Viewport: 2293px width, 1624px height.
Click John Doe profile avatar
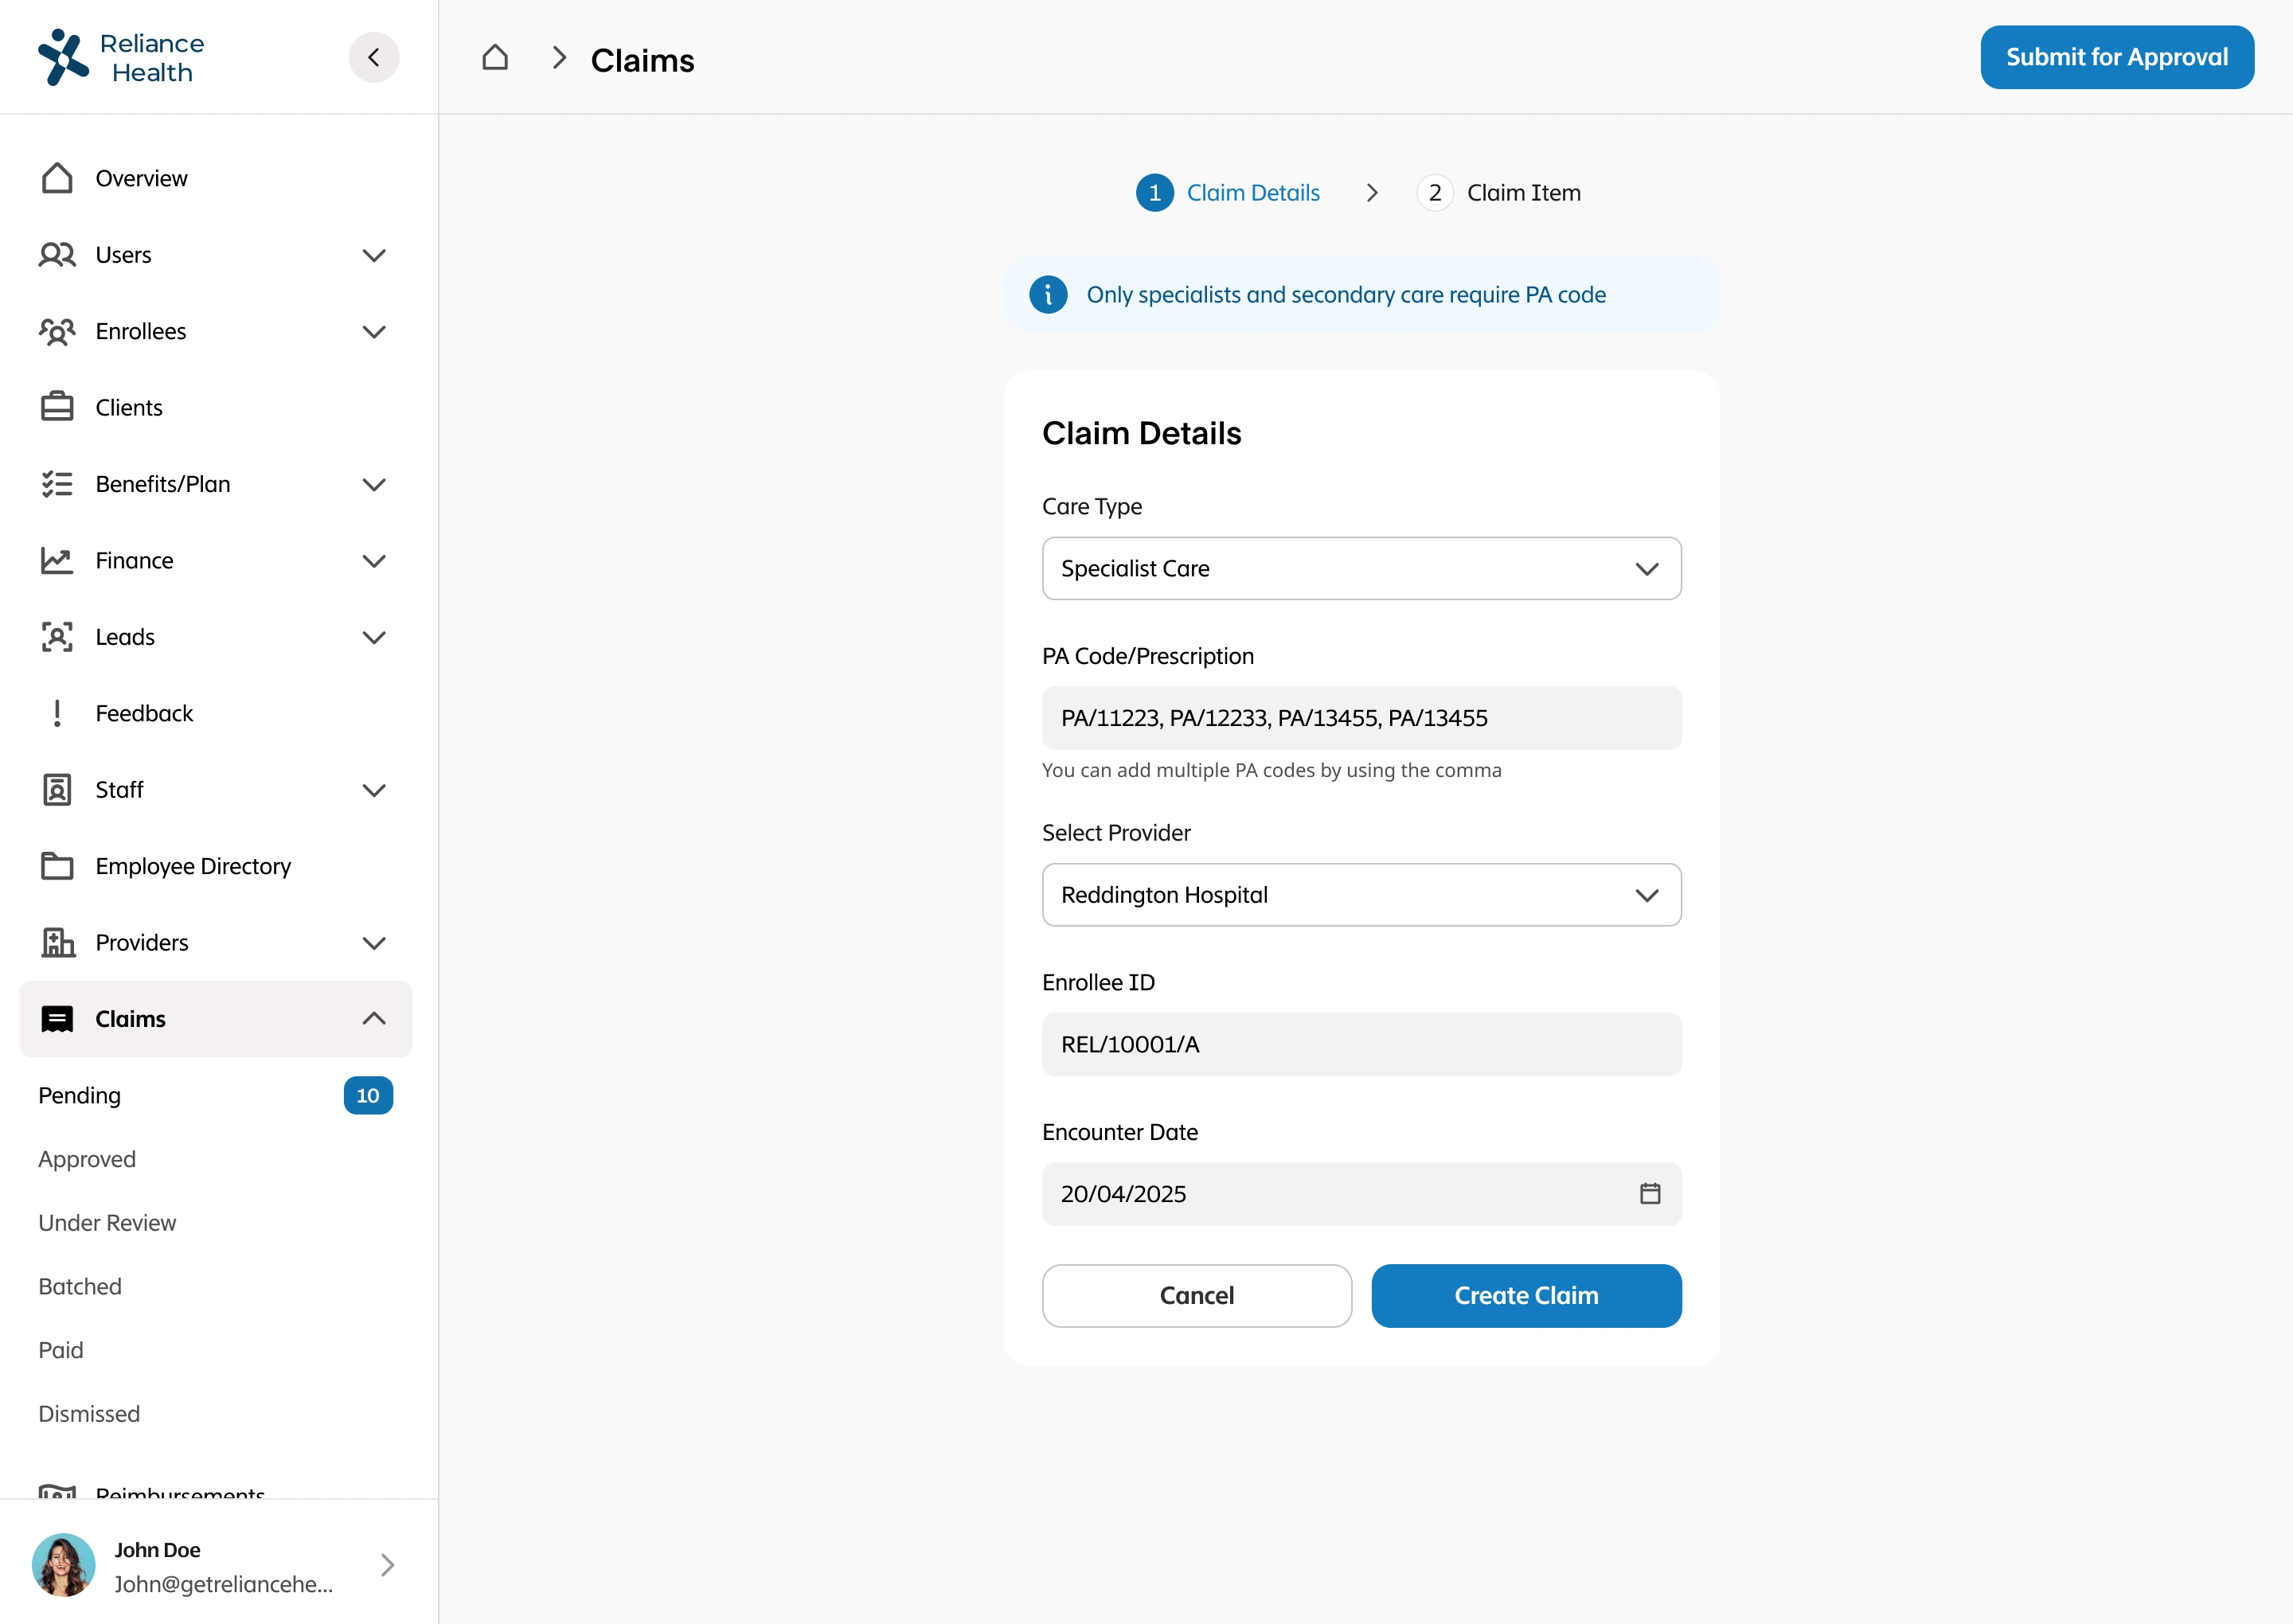coord(64,1565)
